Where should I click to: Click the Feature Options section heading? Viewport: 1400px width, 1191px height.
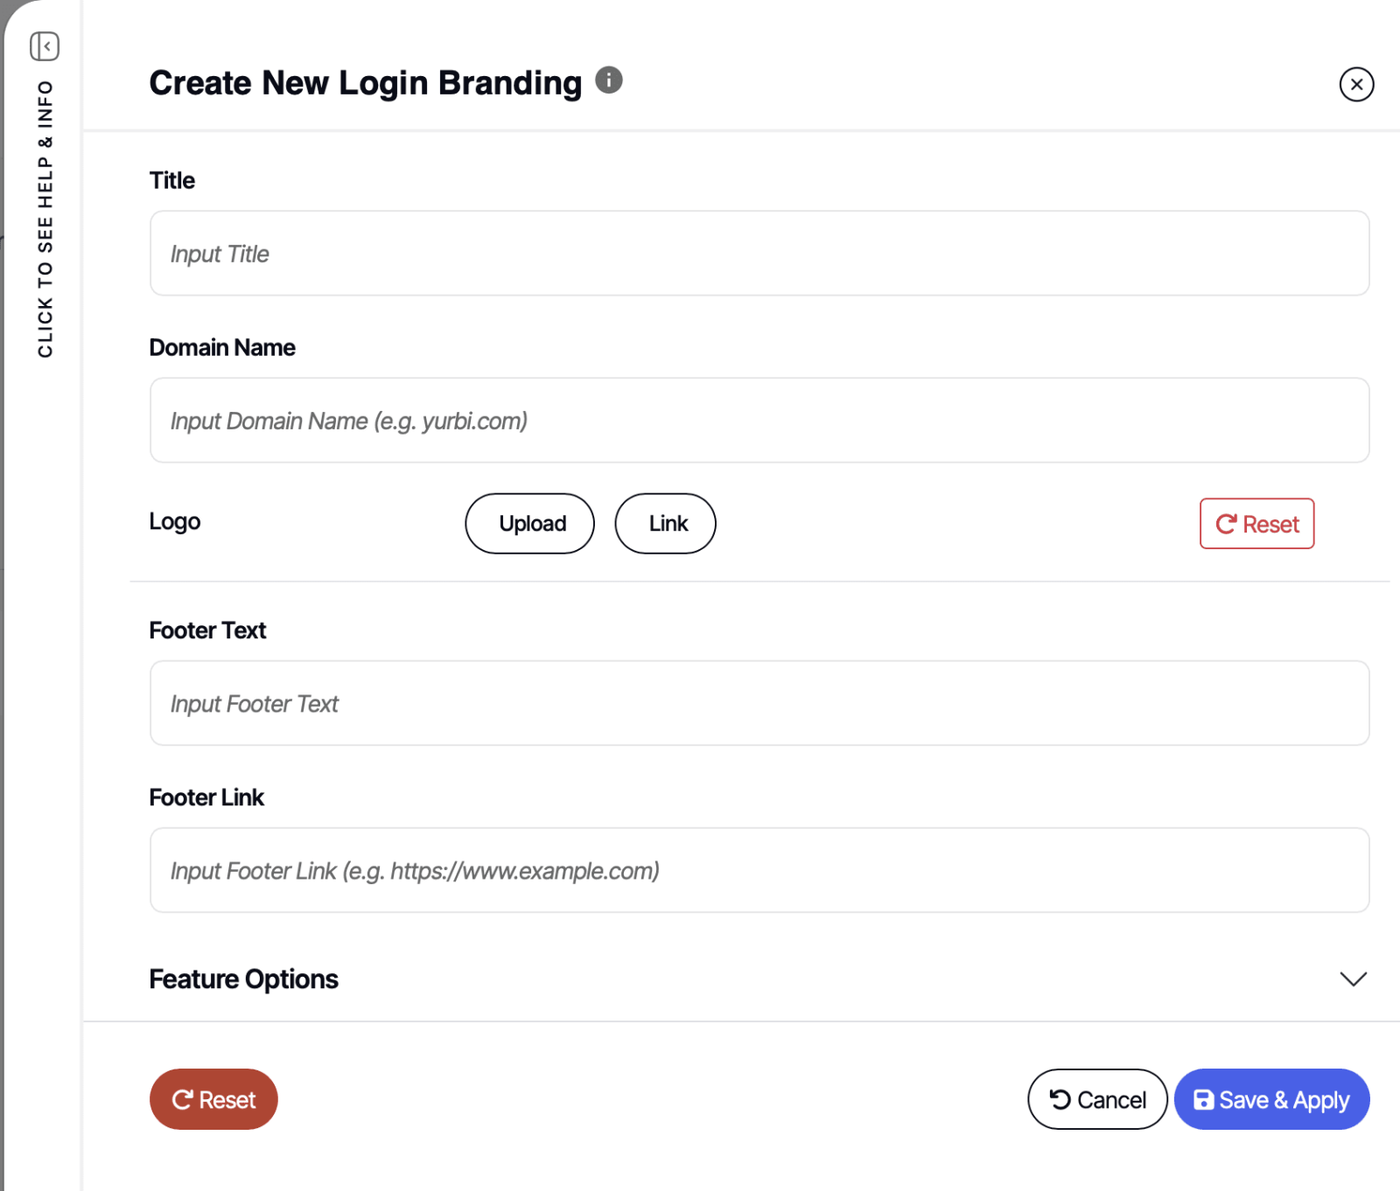click(x=244, y=979)
